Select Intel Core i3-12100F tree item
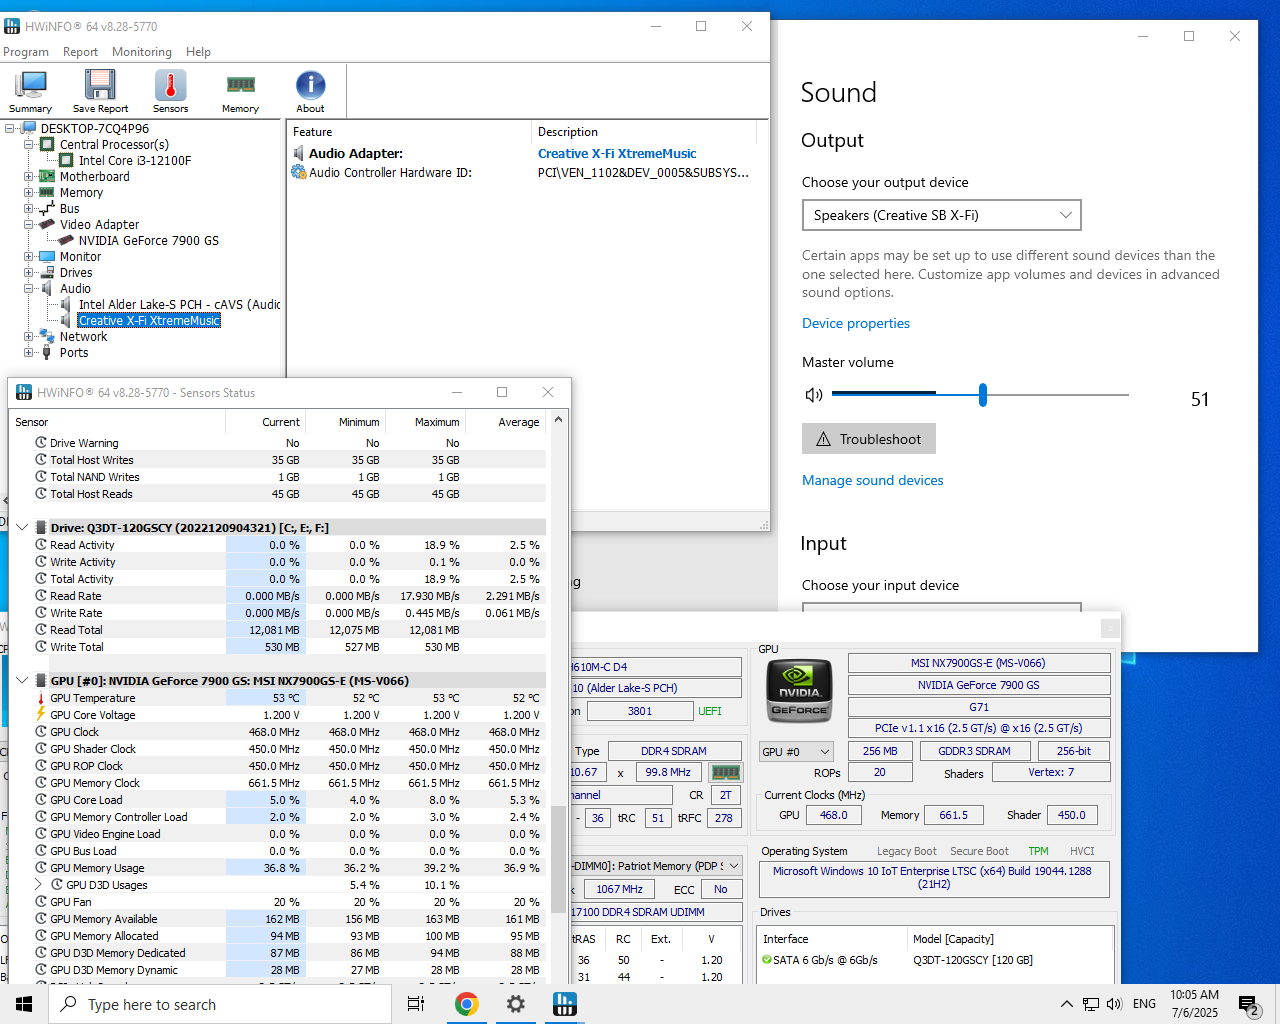Screen dimensions: 1280x1024 [135, 160]
